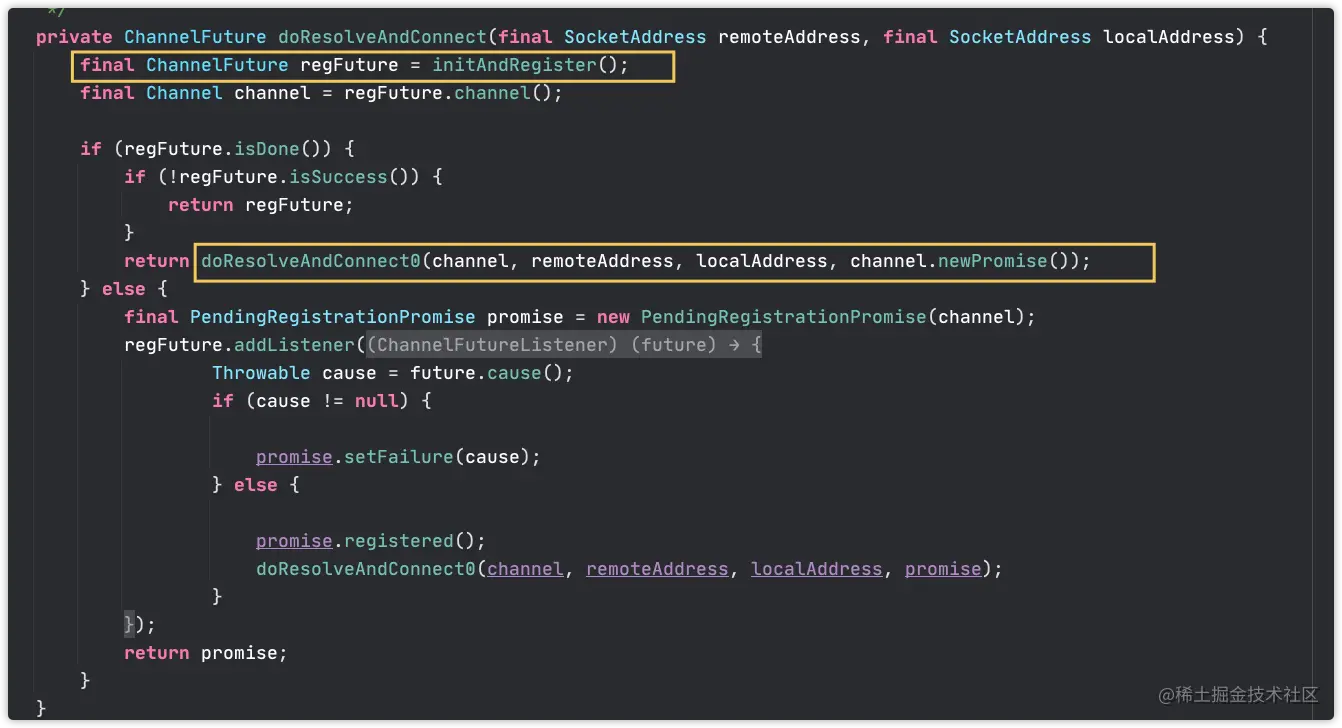
Task: Click underlined localAddress argument in lambda
Action: pos(817,569)
